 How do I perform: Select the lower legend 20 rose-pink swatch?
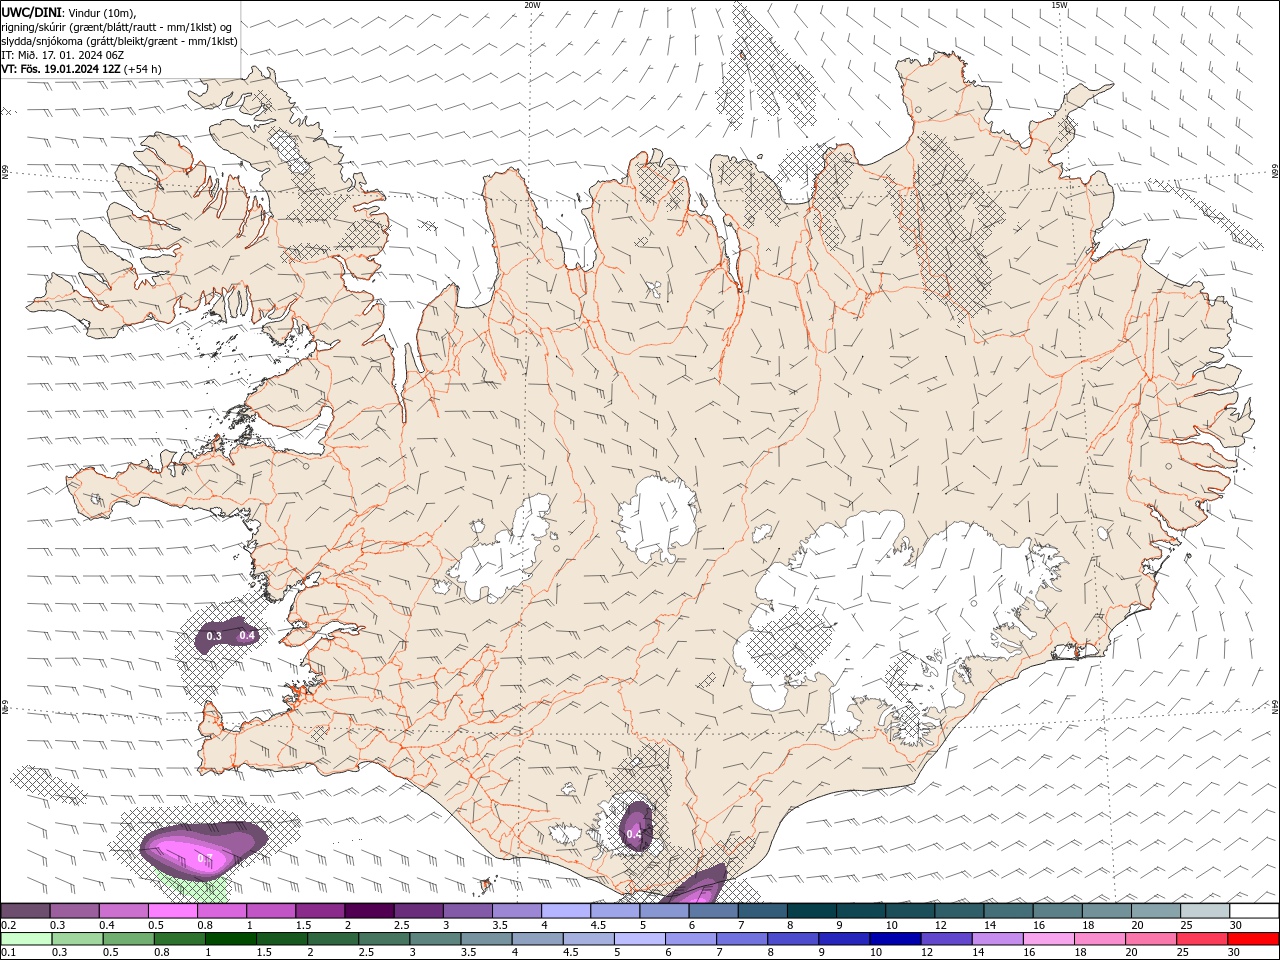[1150, 938]
